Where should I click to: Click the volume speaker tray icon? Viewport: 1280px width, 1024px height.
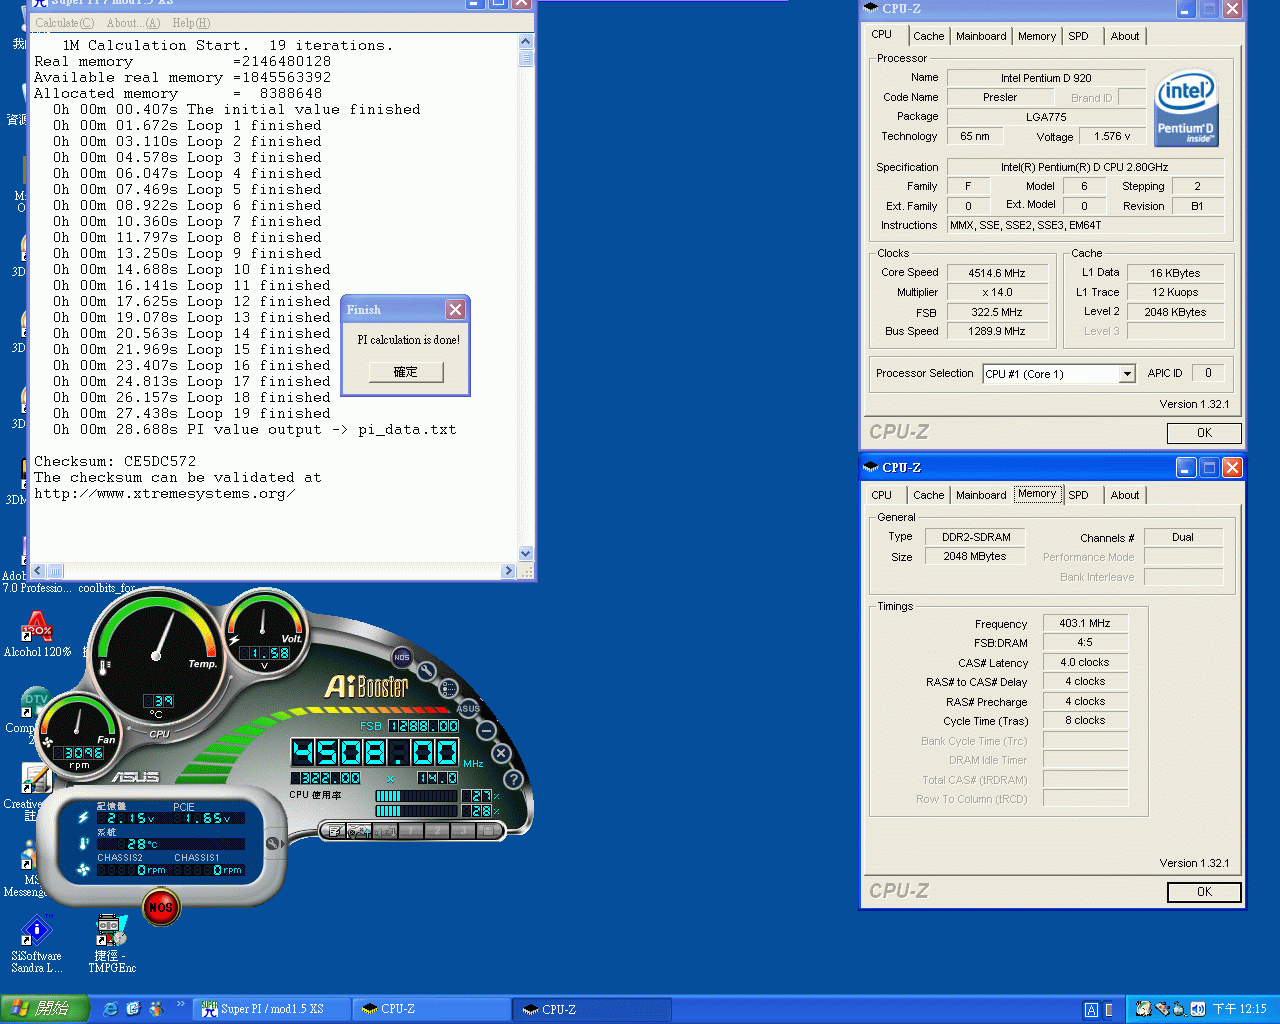point(1197,1009)
